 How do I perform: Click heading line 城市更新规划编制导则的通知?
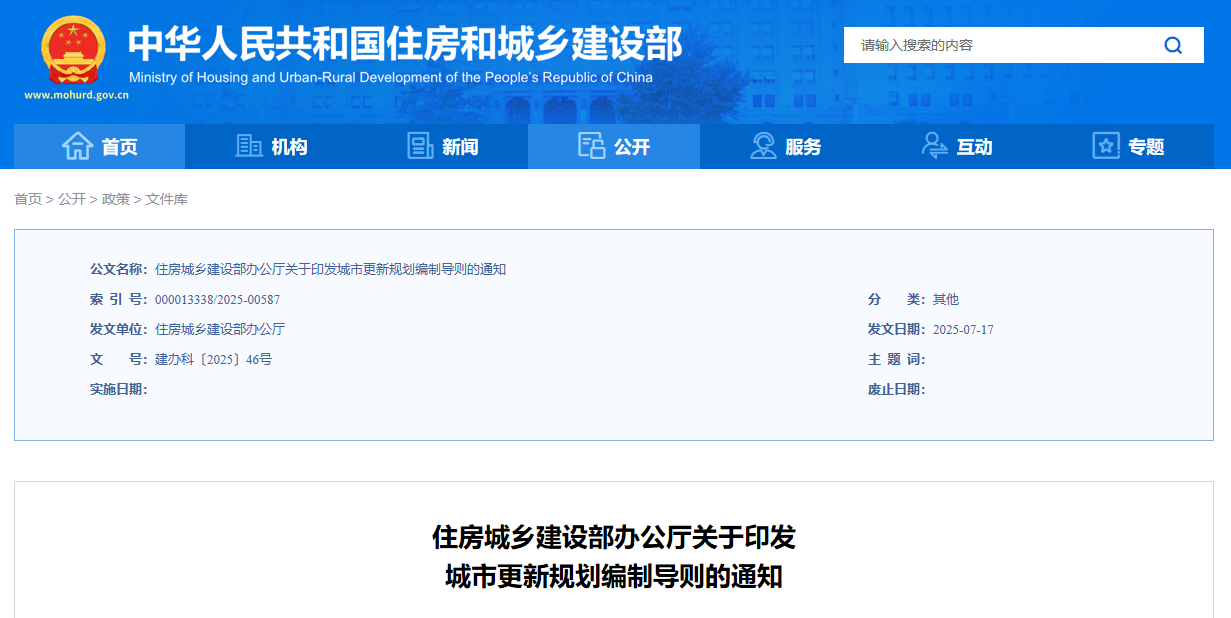pos(614,577)
